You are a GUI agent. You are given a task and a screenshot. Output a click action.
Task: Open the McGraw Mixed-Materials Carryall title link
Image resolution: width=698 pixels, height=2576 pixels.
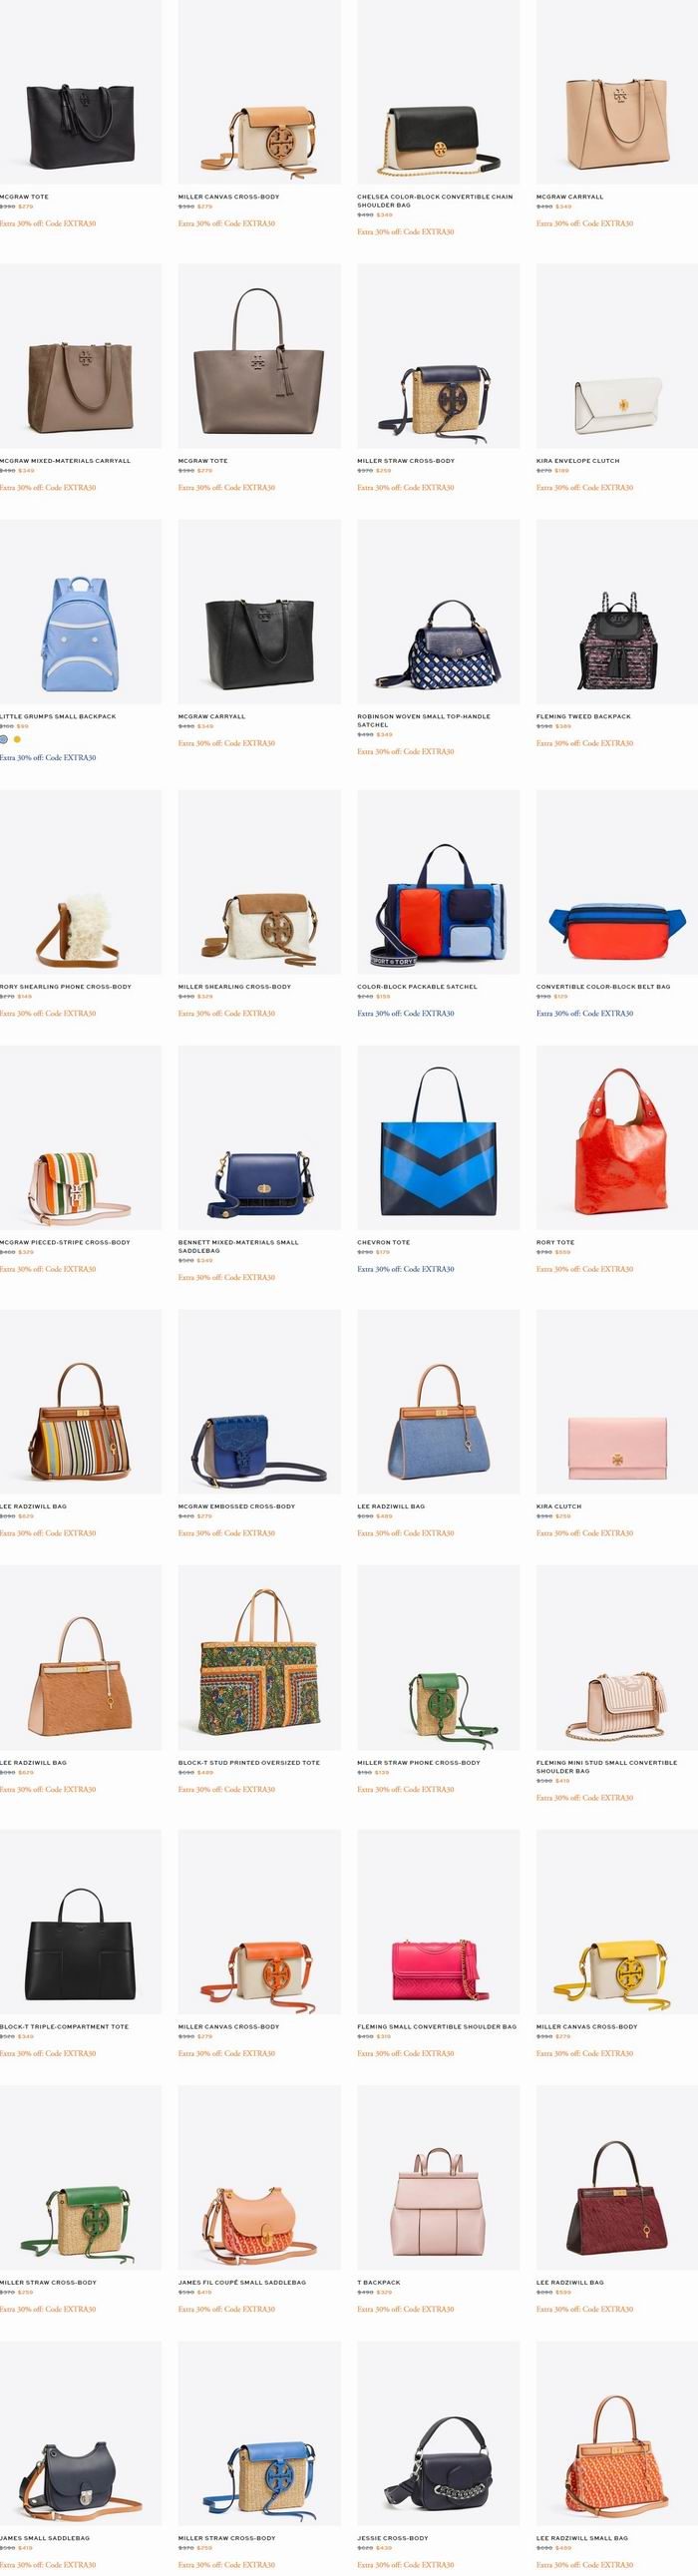(65, 461)
